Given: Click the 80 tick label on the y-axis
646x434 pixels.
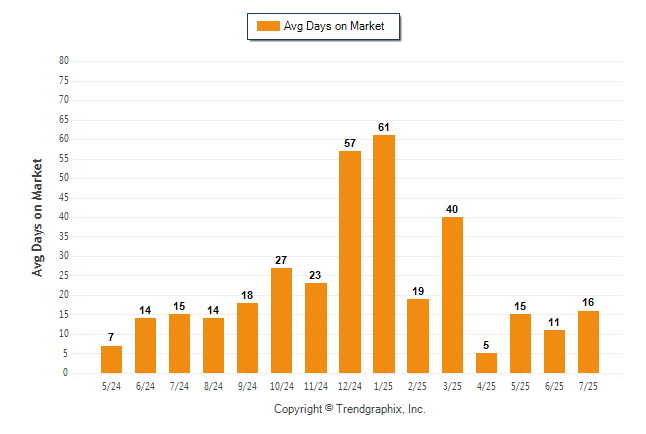Looking at the screenshot, I should pos(64,61).
